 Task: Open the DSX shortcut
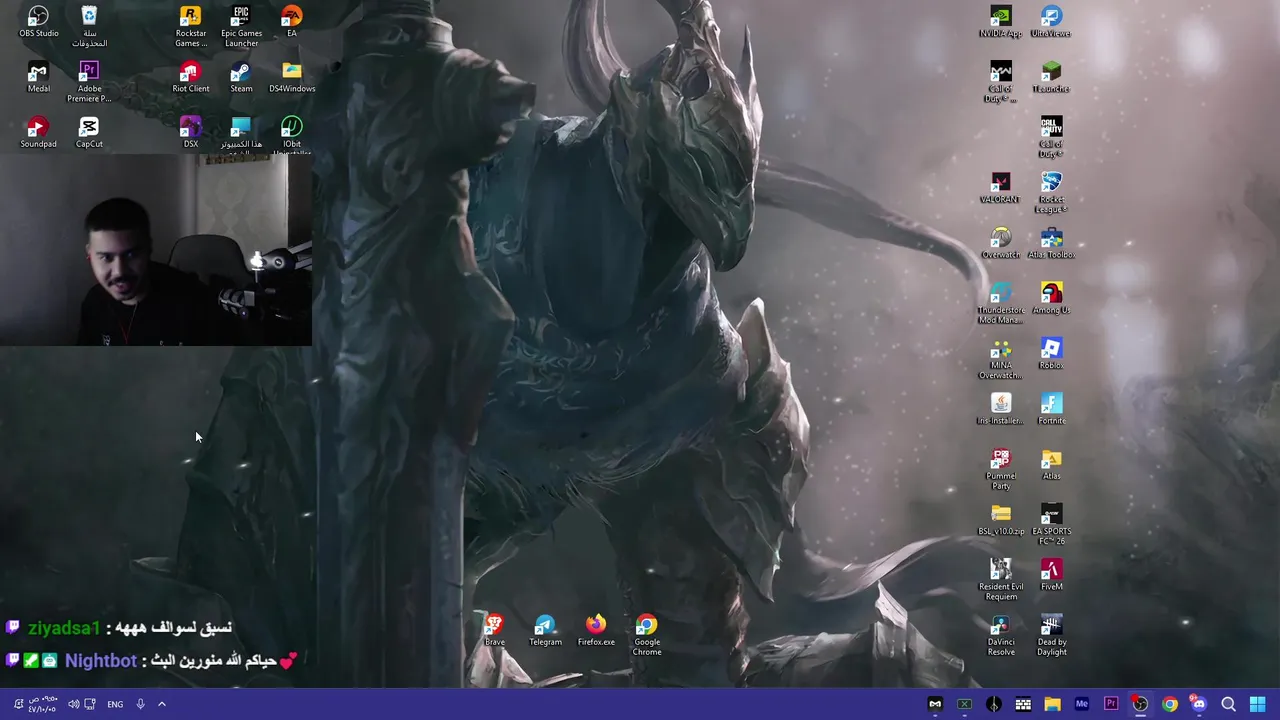190,132
